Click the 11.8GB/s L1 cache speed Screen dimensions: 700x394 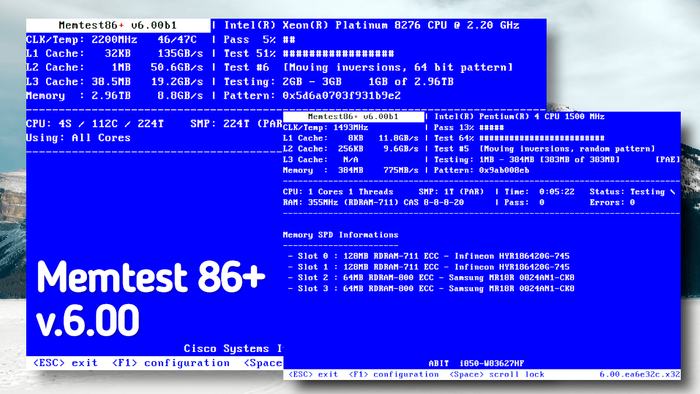(399, 138)
